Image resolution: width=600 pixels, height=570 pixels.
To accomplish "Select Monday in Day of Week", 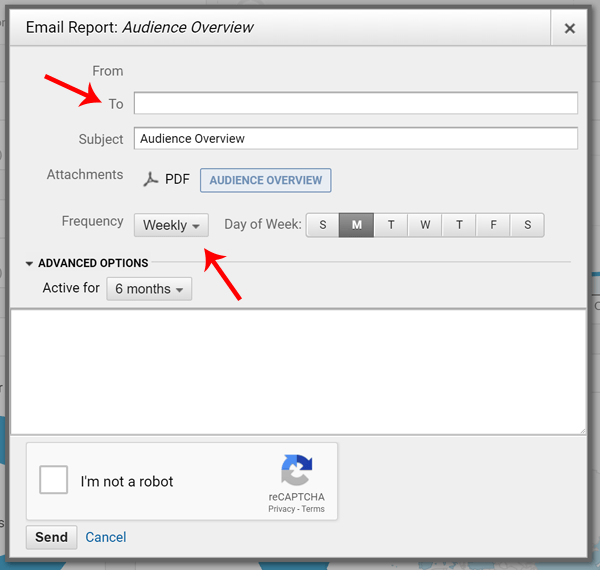I will (356, 225).
